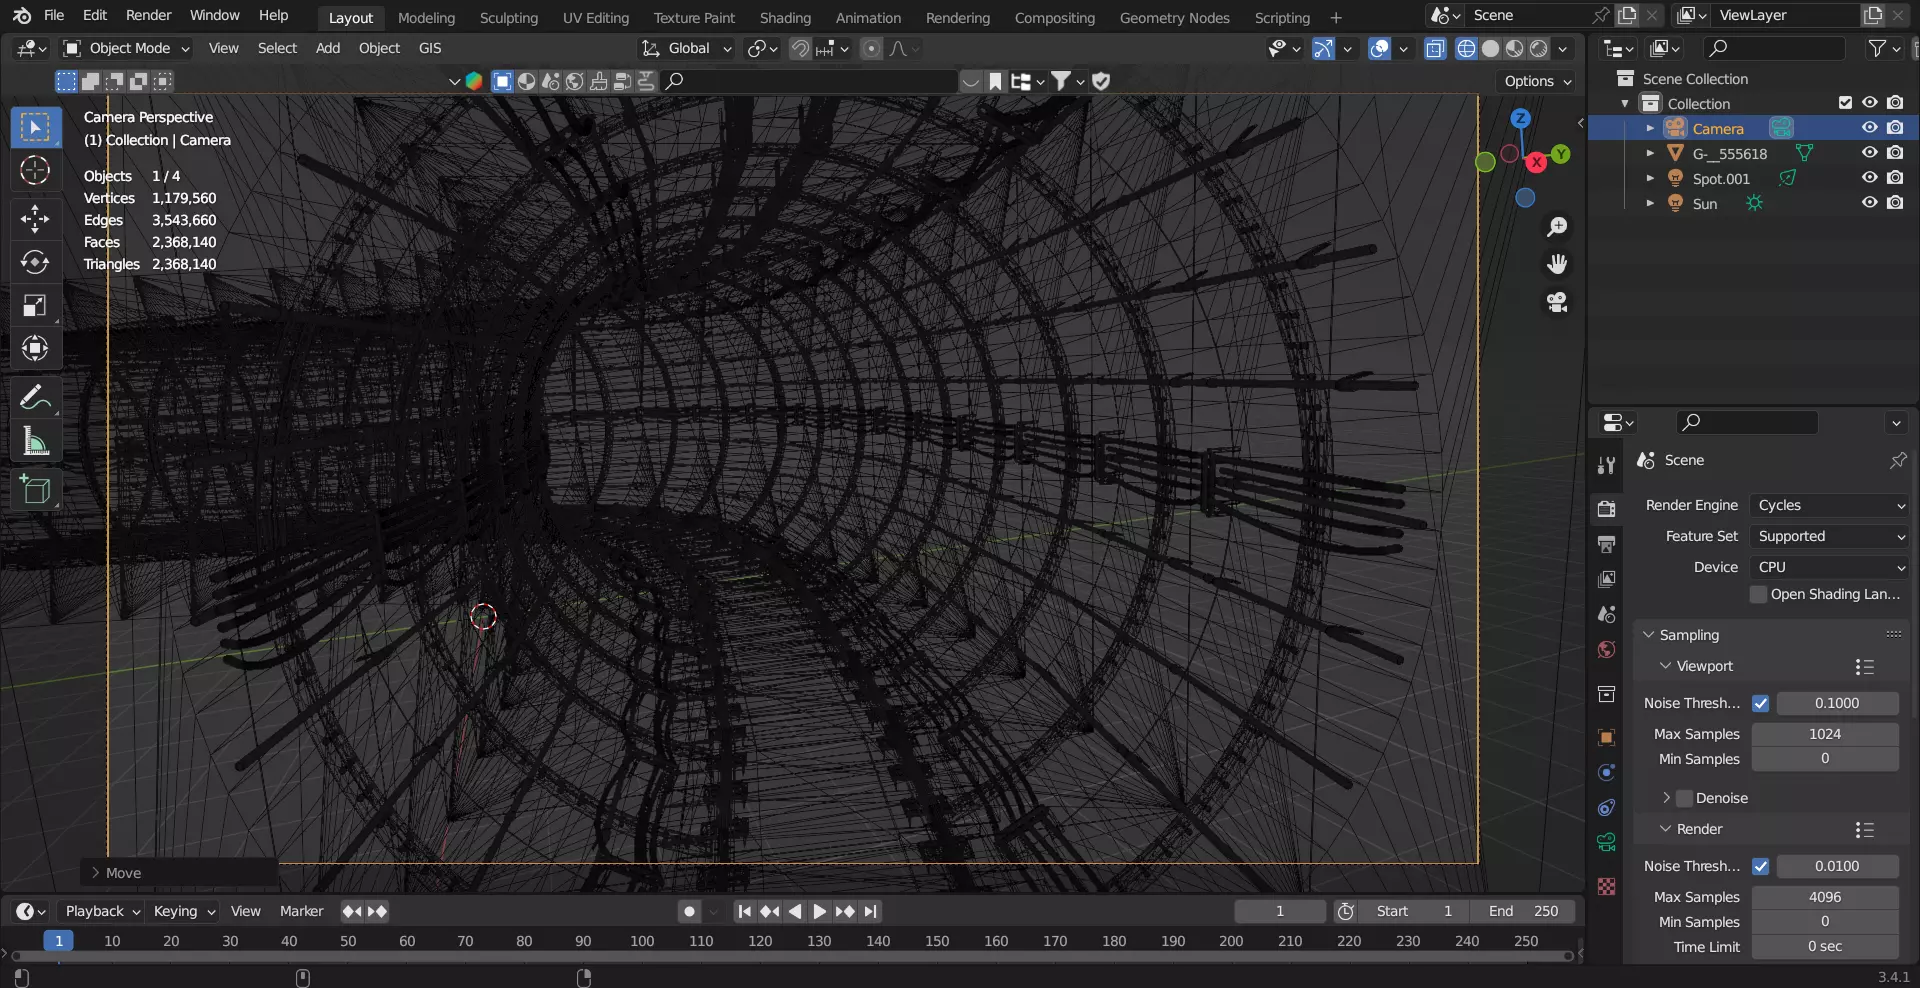Open the Output properties tab
The height and width of the screenshot is (988, 1920).
[x=1607, y=544]
